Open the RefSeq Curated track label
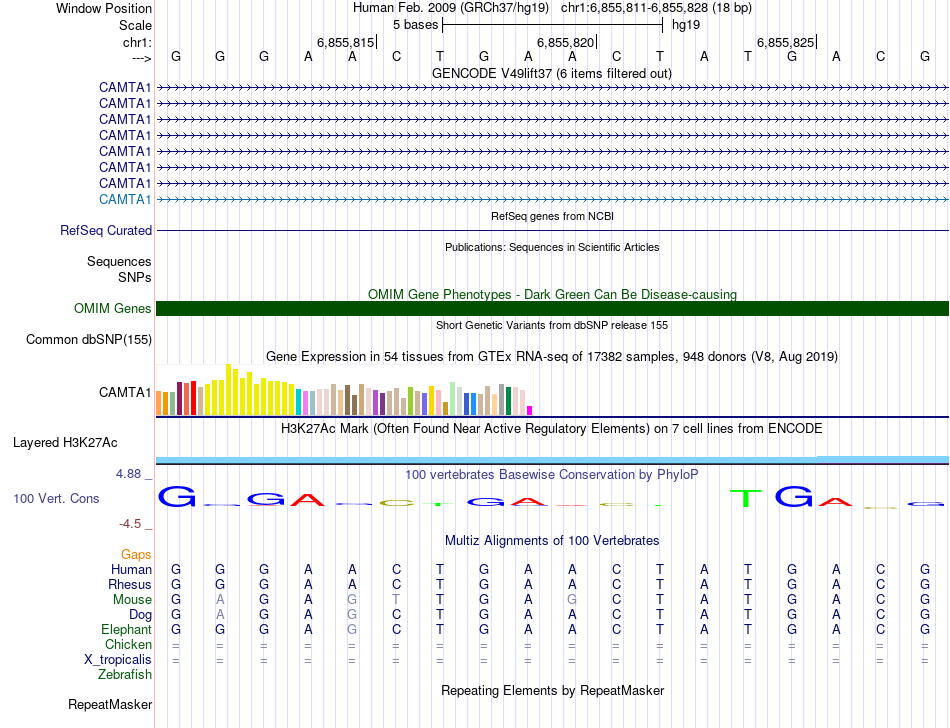The image size is (950, 728). (105, 231)
